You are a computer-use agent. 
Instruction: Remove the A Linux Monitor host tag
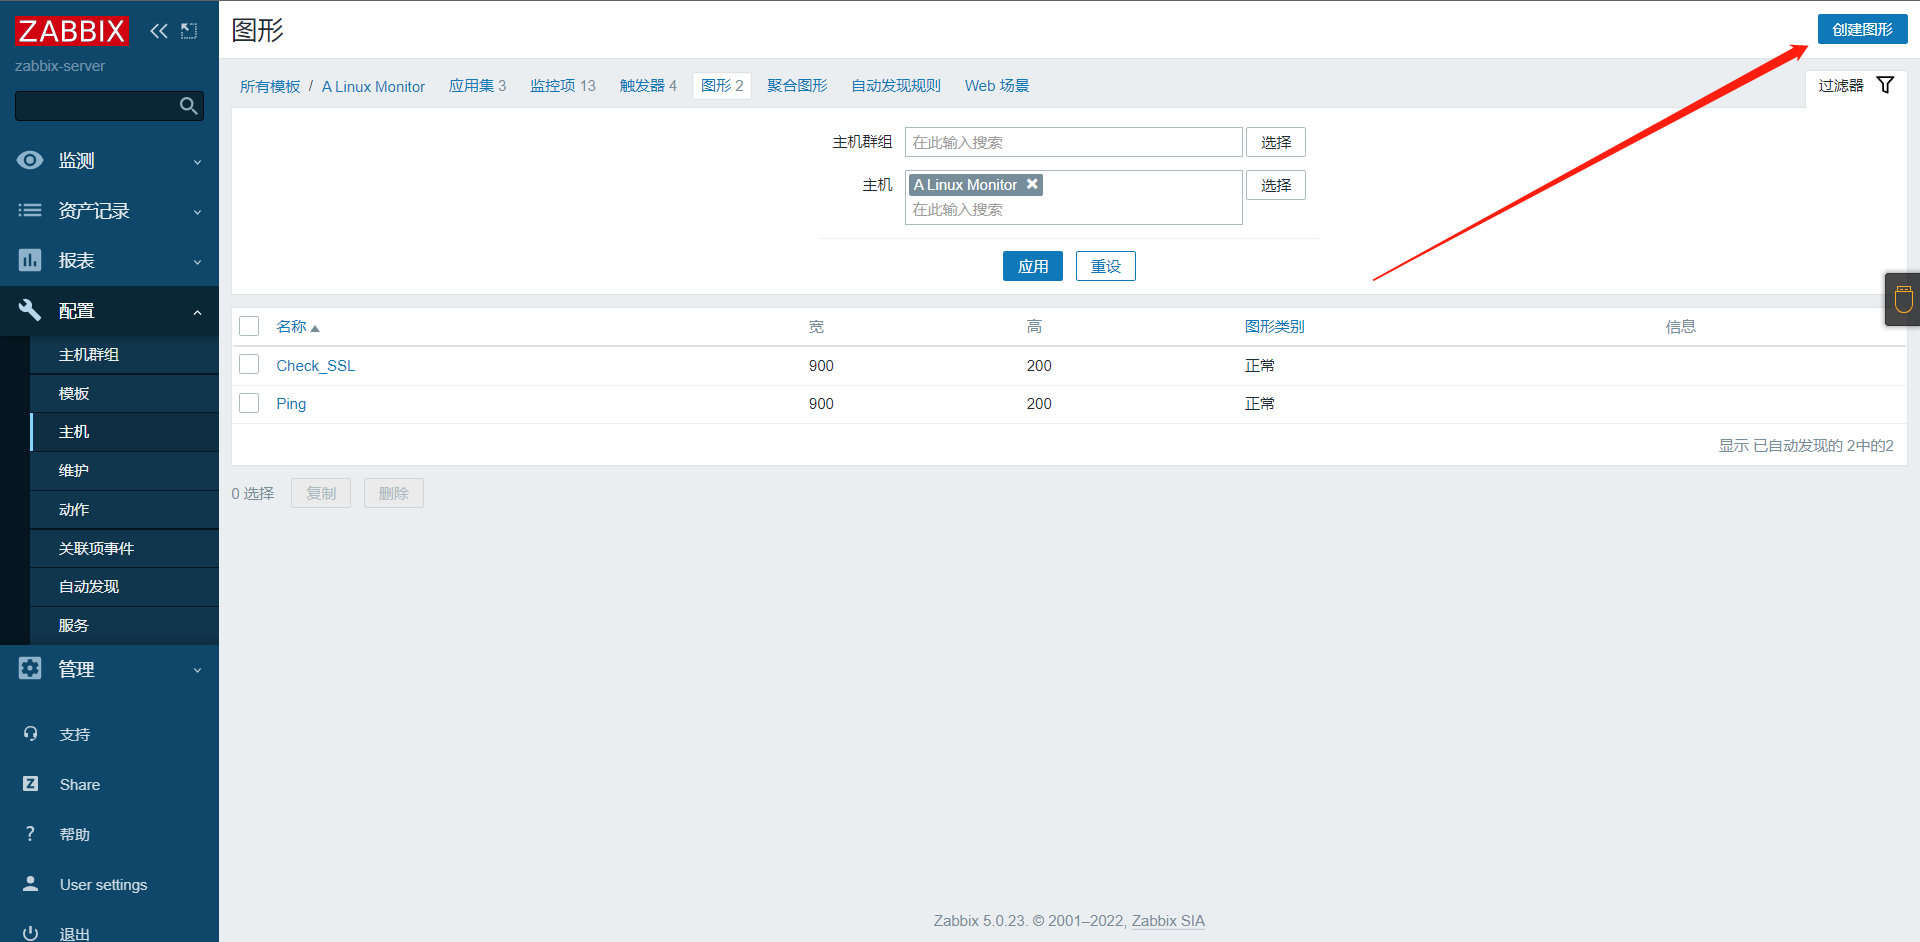[x=1032, y=184]
